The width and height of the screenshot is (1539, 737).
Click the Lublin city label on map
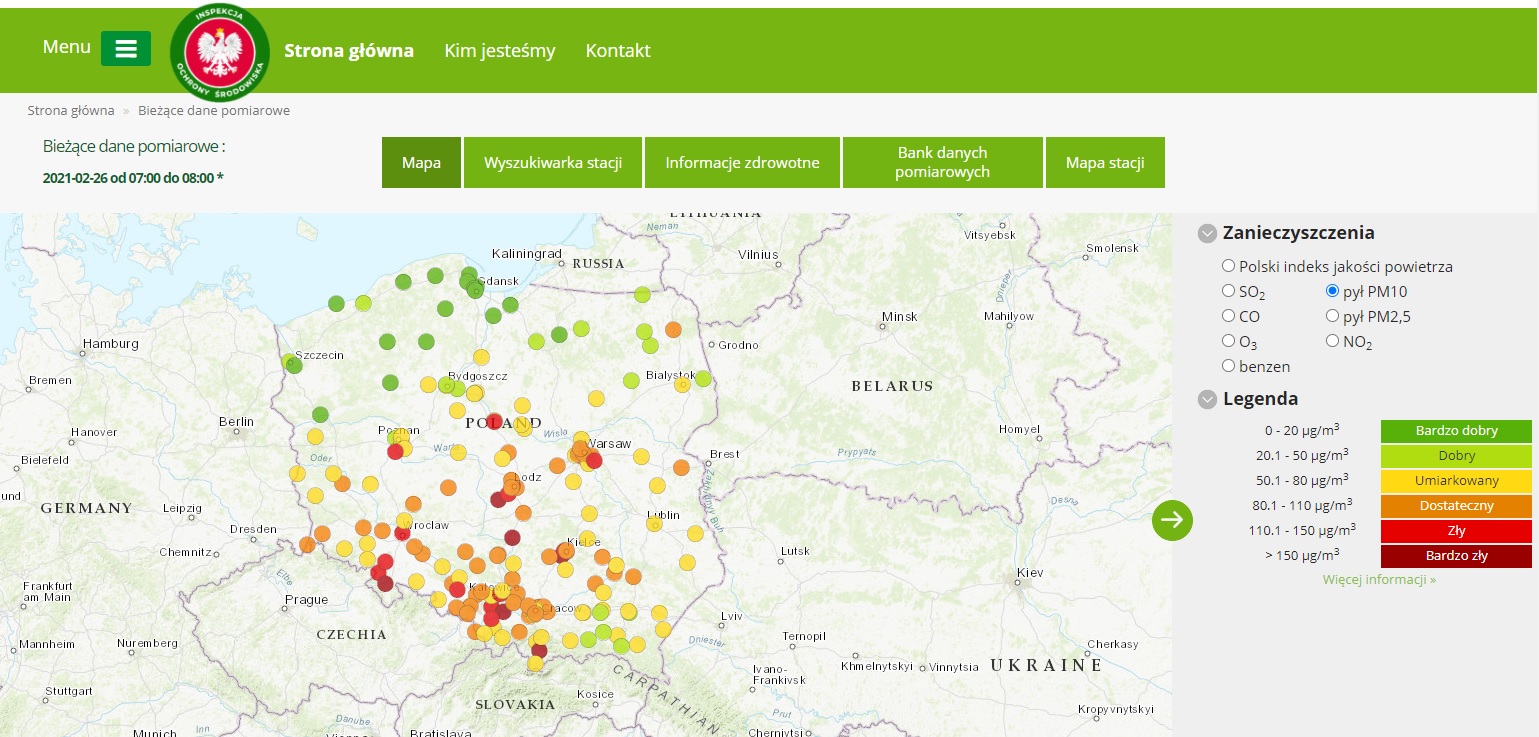click(x=664, y=516)
